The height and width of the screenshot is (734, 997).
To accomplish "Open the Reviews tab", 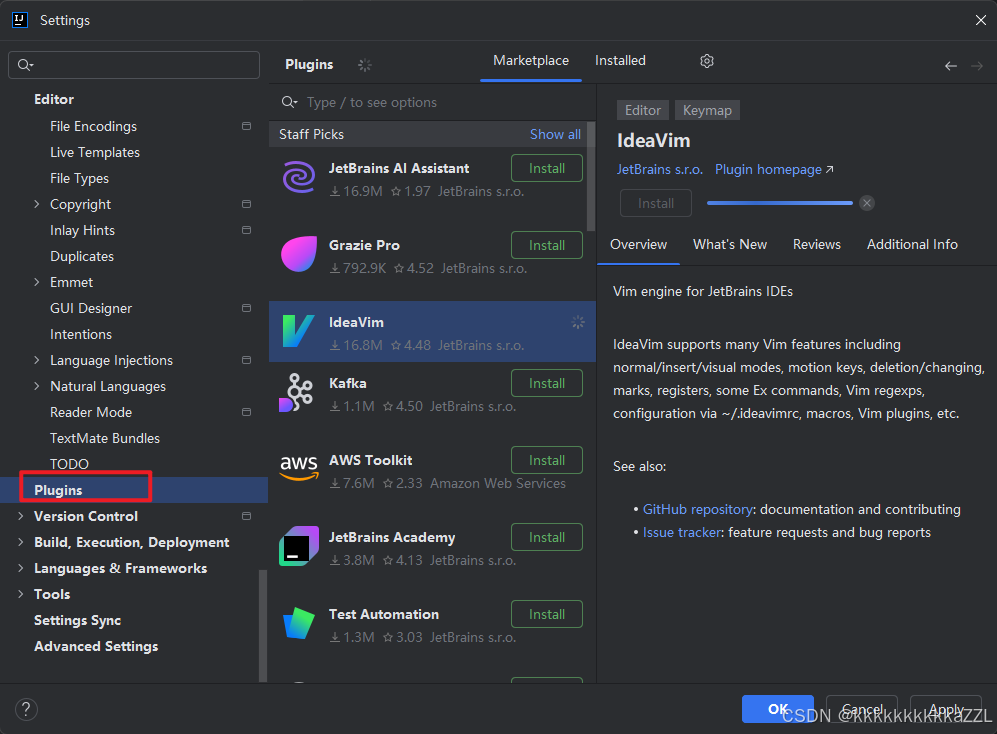I will [816, 244].
